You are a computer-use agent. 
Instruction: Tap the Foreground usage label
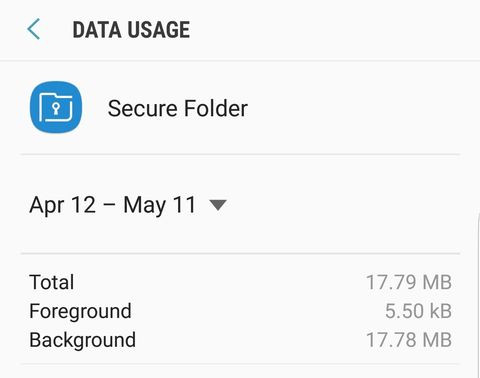point(80,311)
